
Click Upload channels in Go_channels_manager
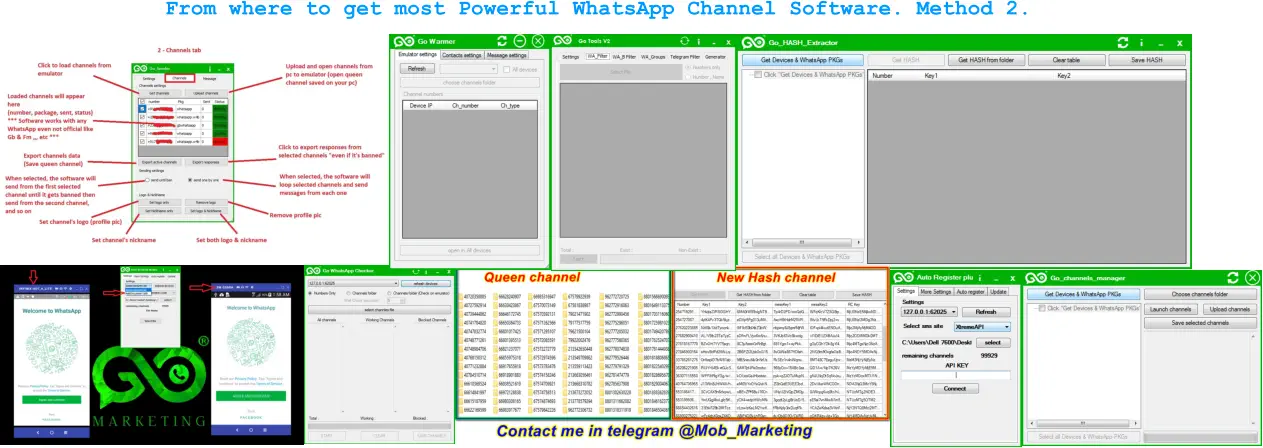(1229, 310)
